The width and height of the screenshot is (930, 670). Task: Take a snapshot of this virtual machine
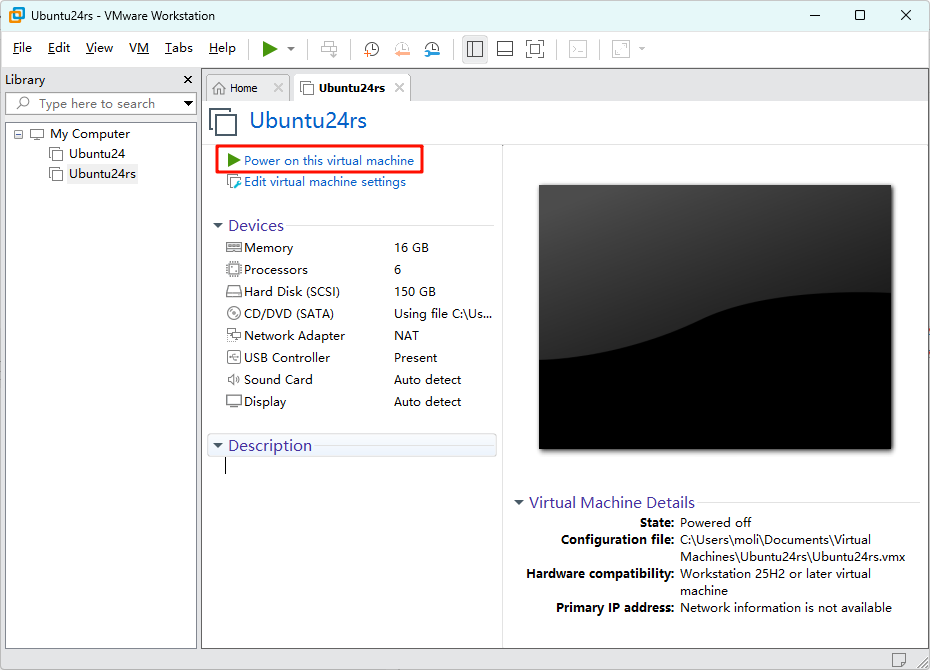coord(371,49)
